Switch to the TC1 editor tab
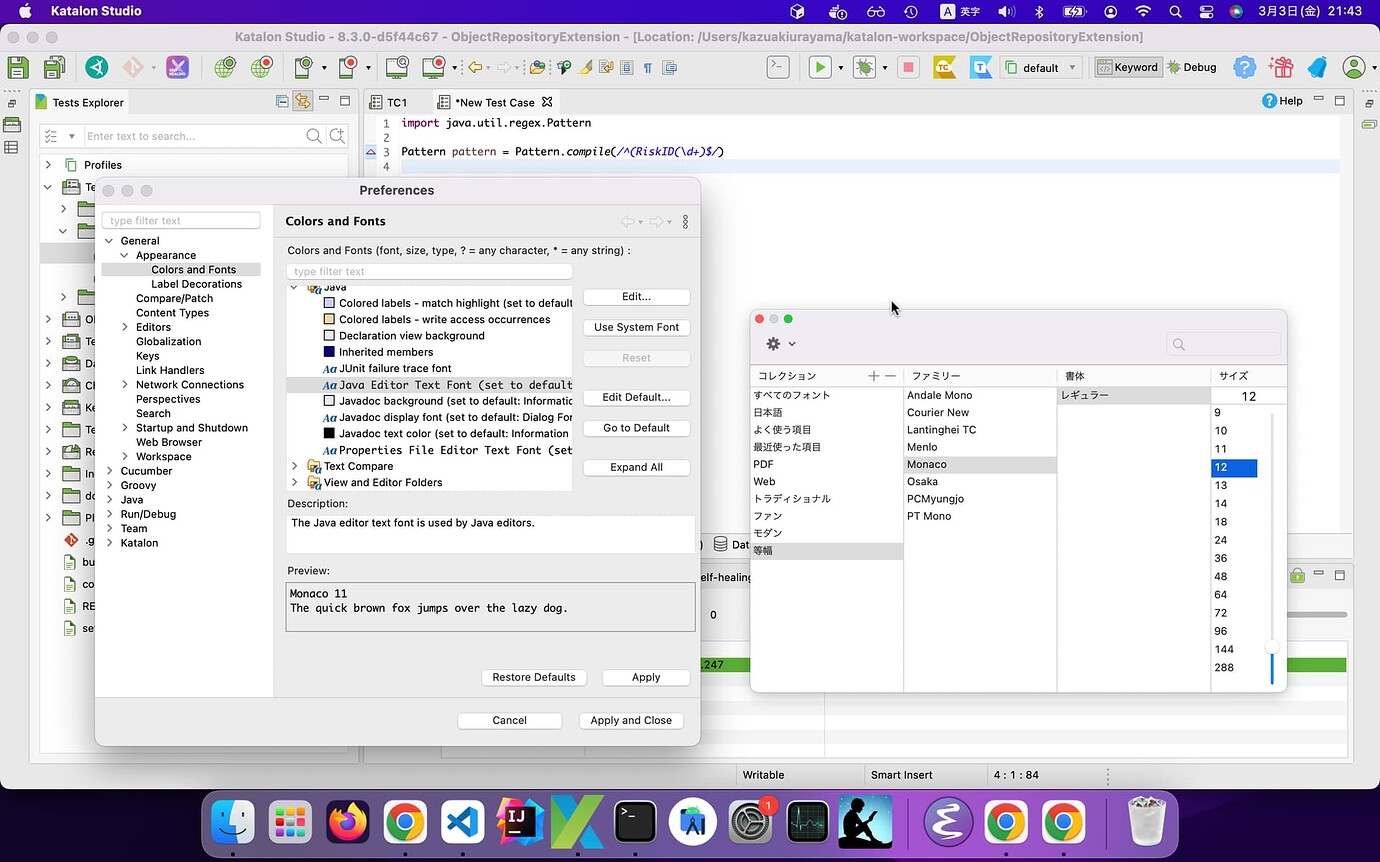Image resolution: width=1380 pixels, height=862 pixels. click(x=395, y=101)
